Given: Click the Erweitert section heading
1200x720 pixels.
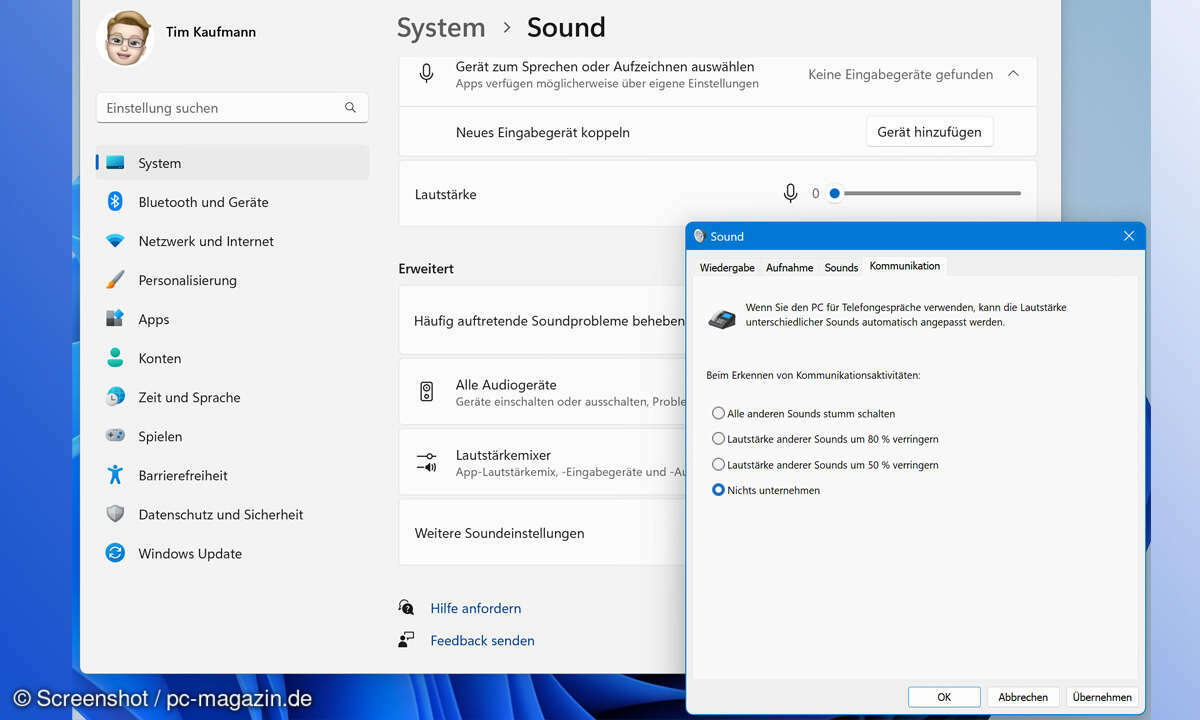Looking at the screenshot, I should click(x=426, y=268).
